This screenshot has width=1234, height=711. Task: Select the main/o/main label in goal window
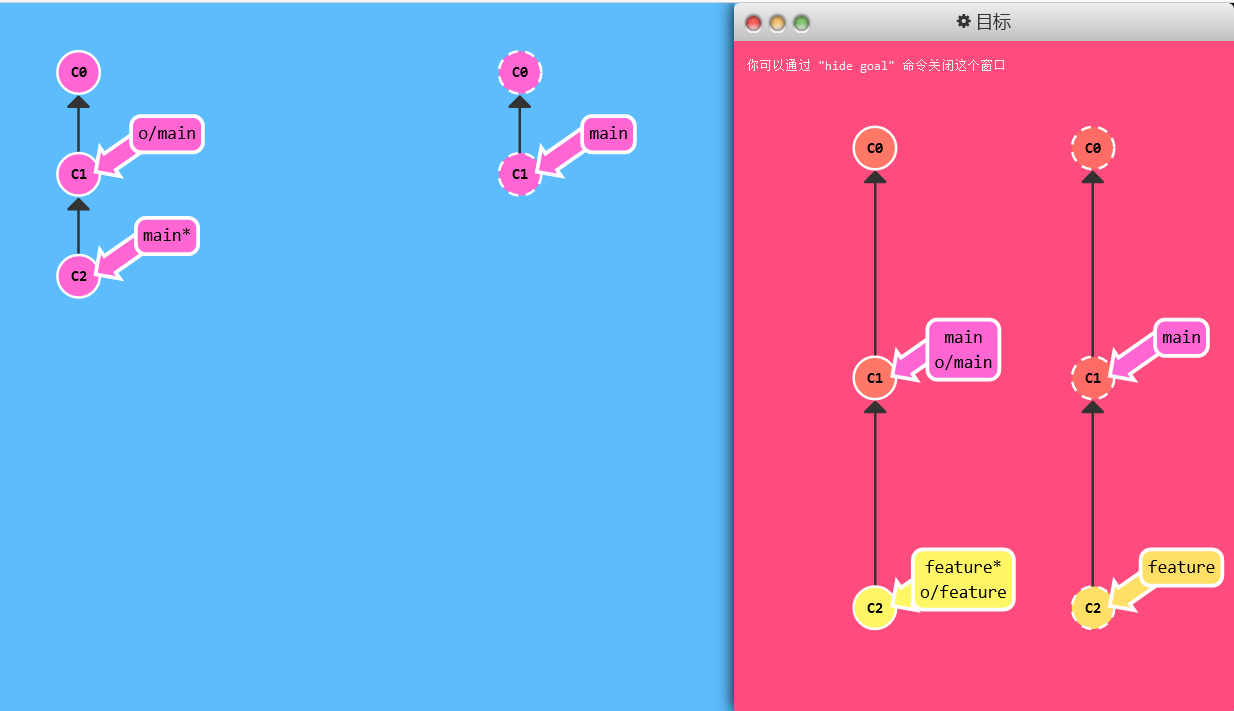[x=963, y=350]
